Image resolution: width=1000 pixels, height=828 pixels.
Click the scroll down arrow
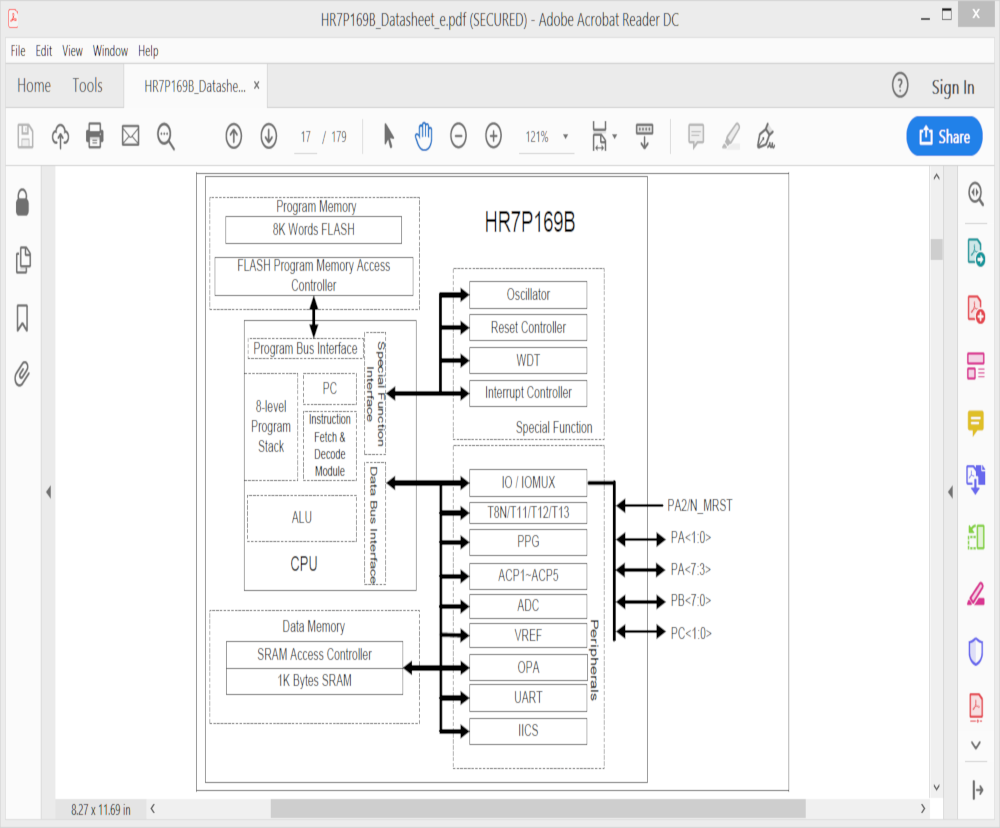click(936, 787)
